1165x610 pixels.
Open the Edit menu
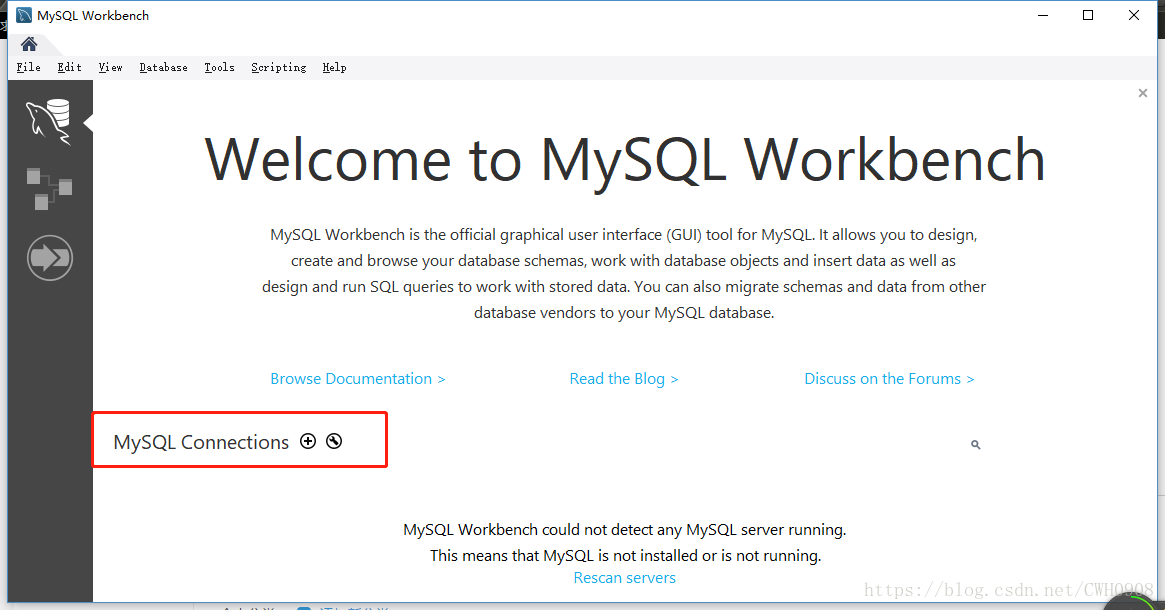(x=69, y=68)
